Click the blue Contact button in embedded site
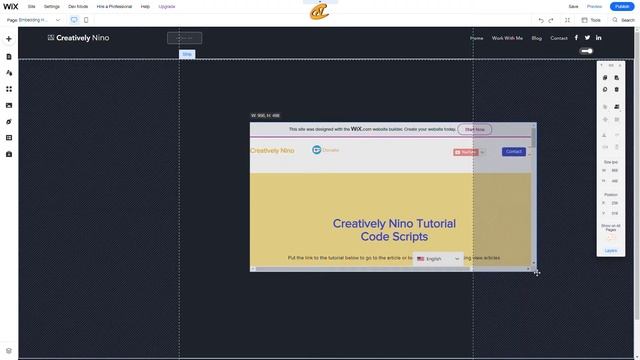Screen dimensions: 640x360 (514, 152)
